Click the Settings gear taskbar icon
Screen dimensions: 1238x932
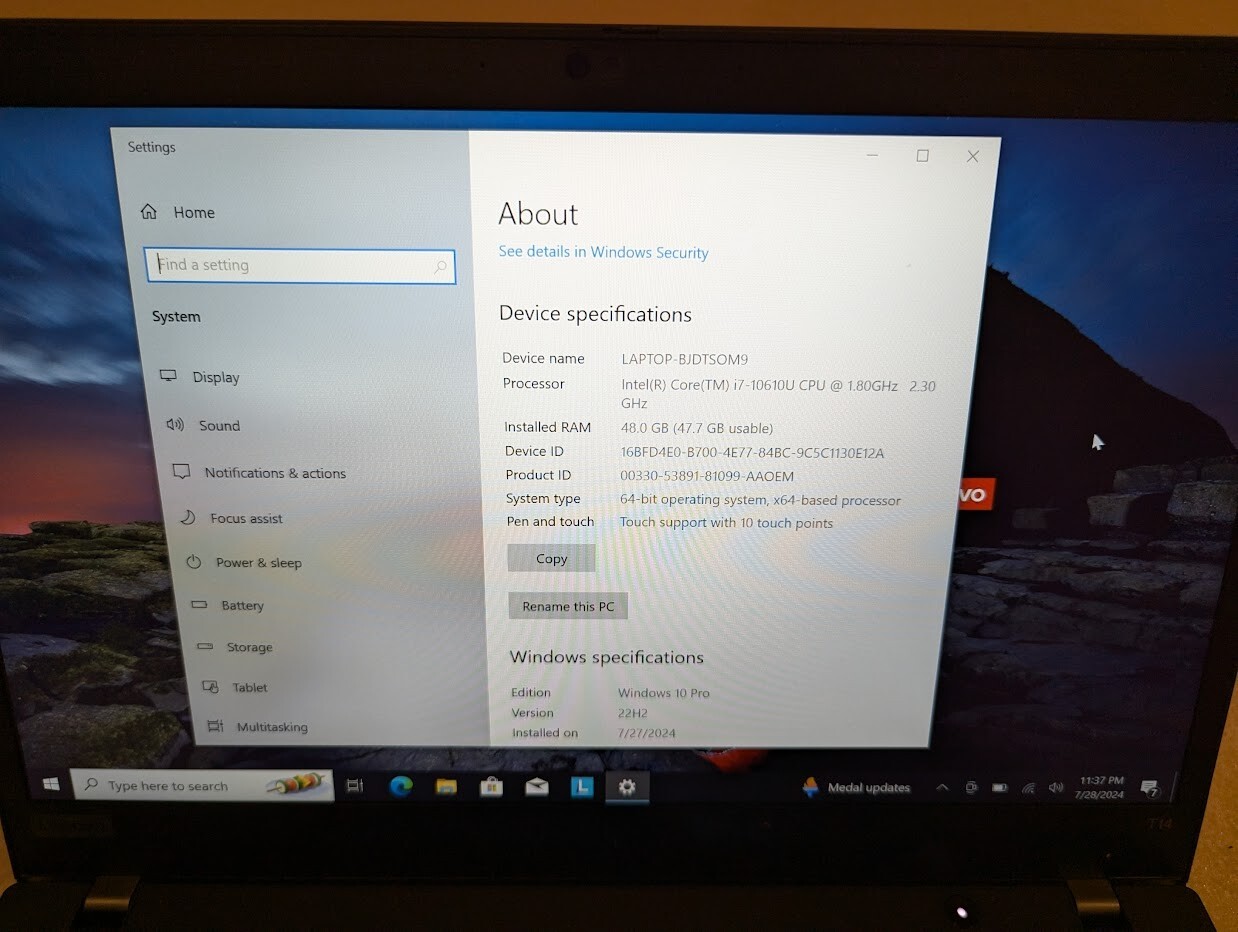pyautogui.click(x=627, y=787)
